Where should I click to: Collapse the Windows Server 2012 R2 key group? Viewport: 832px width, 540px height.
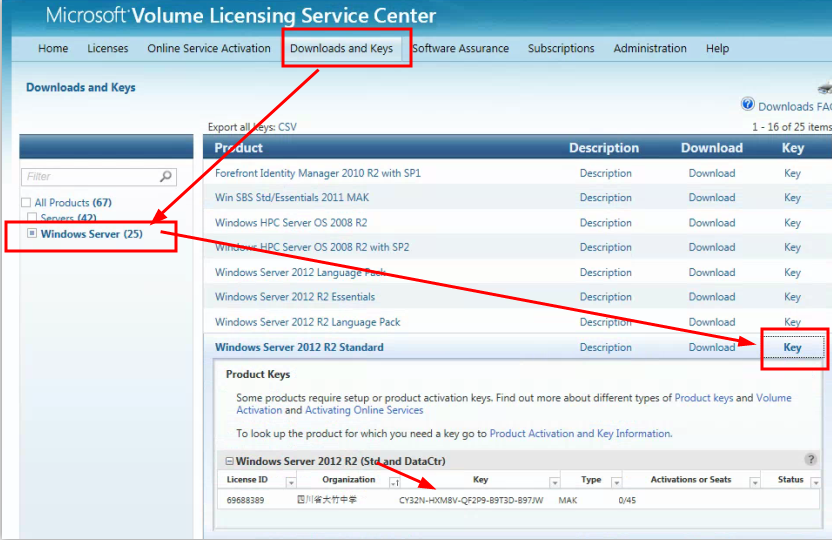pyautogui.click(x=229, y=461)
